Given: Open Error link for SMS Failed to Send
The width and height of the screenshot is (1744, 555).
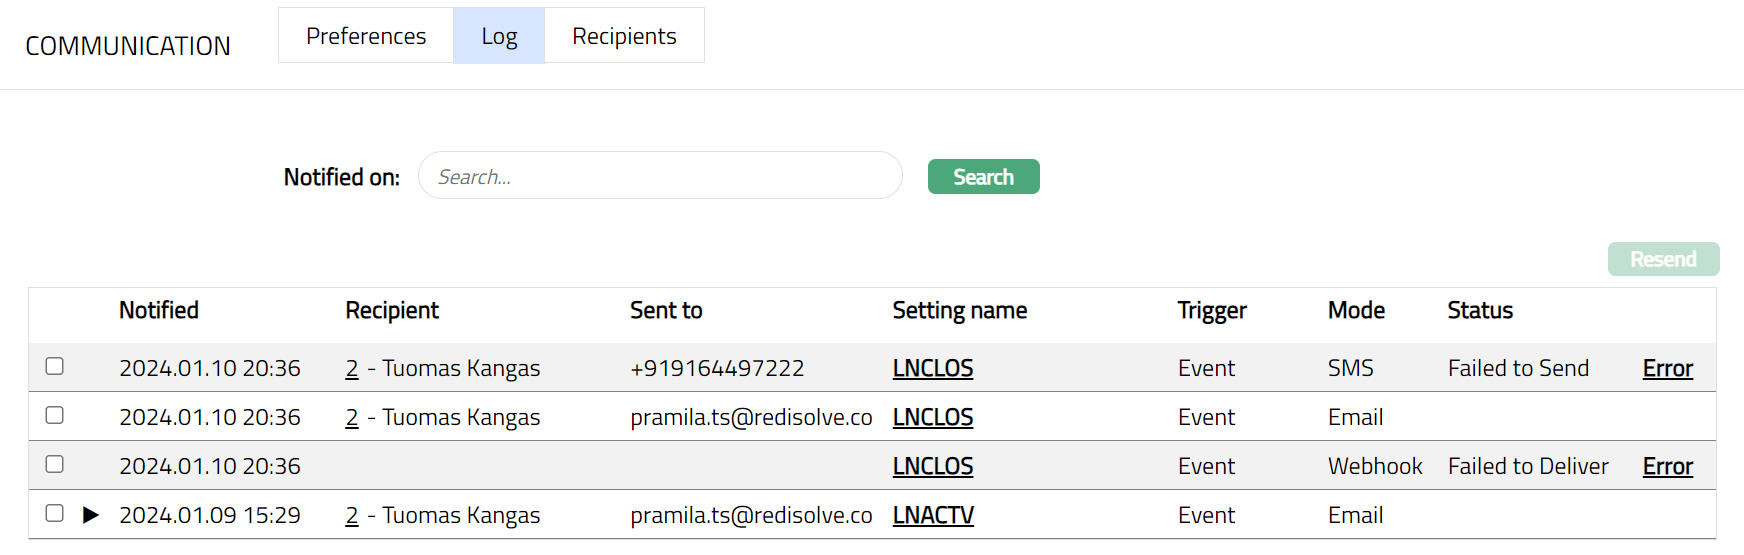Looking at the screenshot, I should [1667, 369].
